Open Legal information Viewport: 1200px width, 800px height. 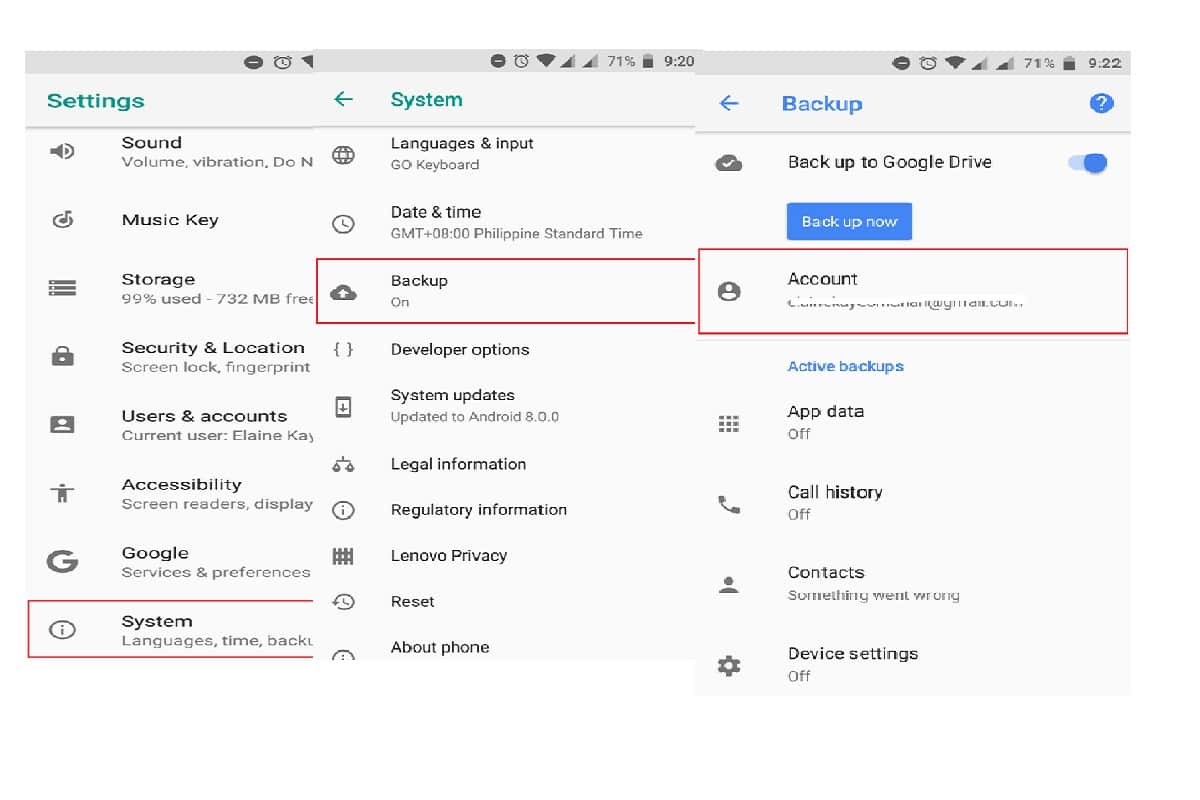[x=505, y=464]
